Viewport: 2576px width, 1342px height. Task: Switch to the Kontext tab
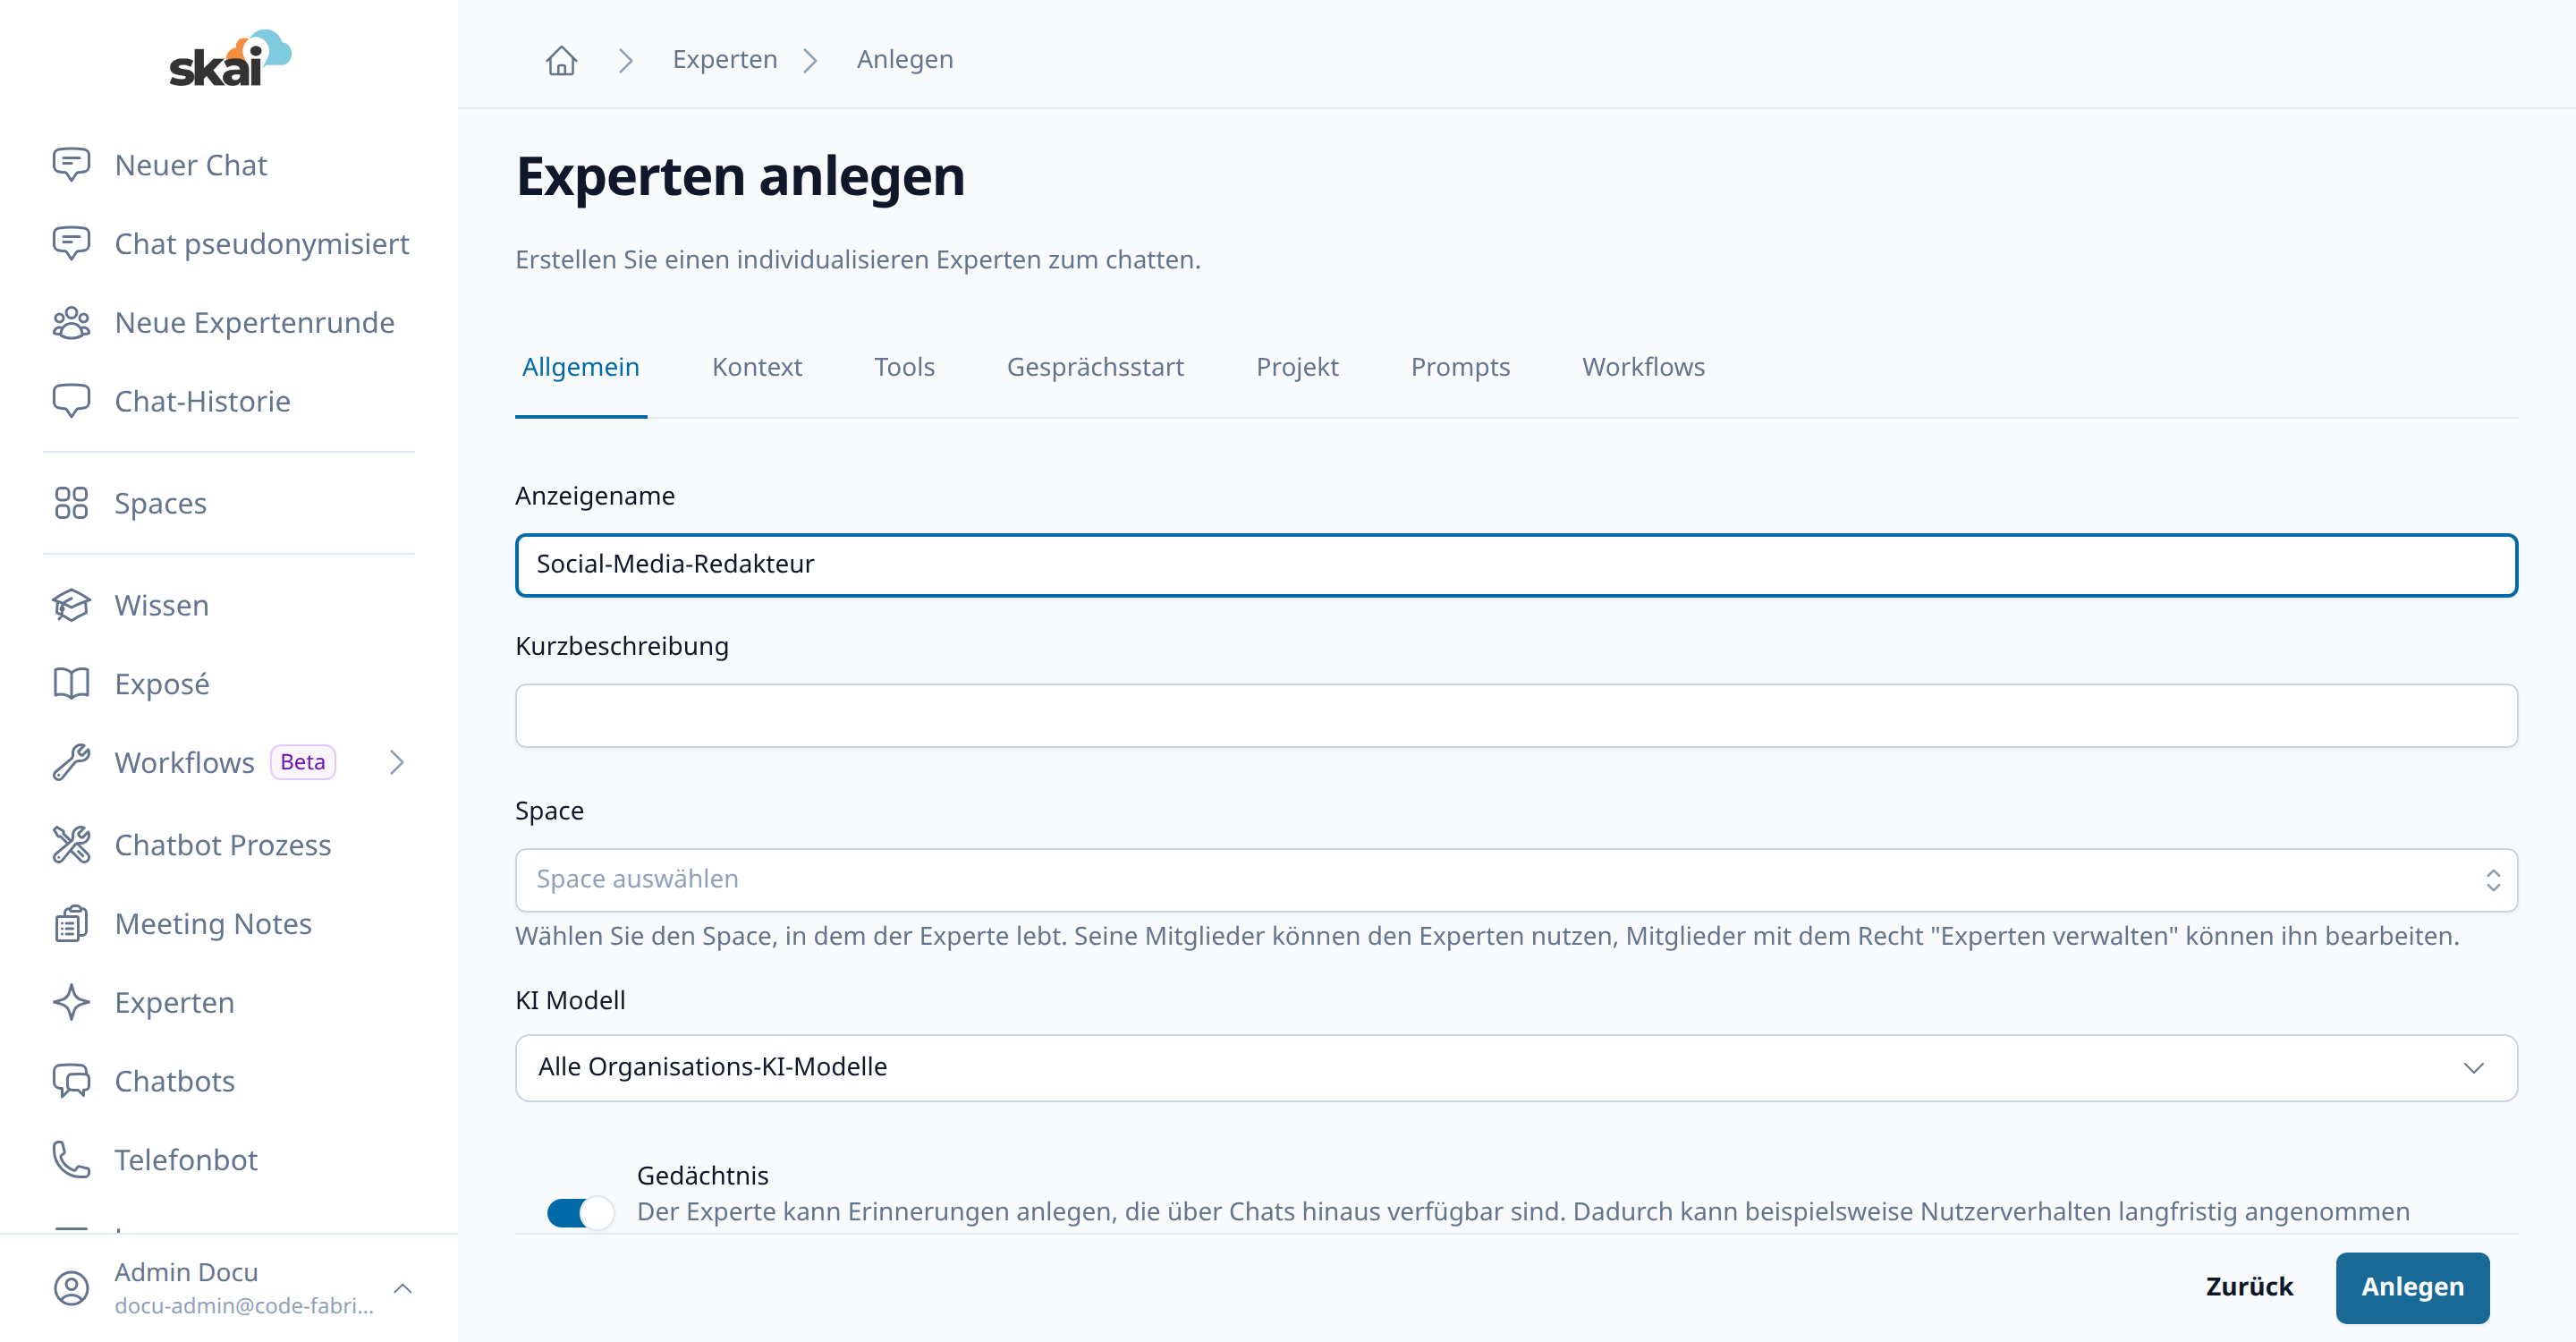[x=757, y=367]
